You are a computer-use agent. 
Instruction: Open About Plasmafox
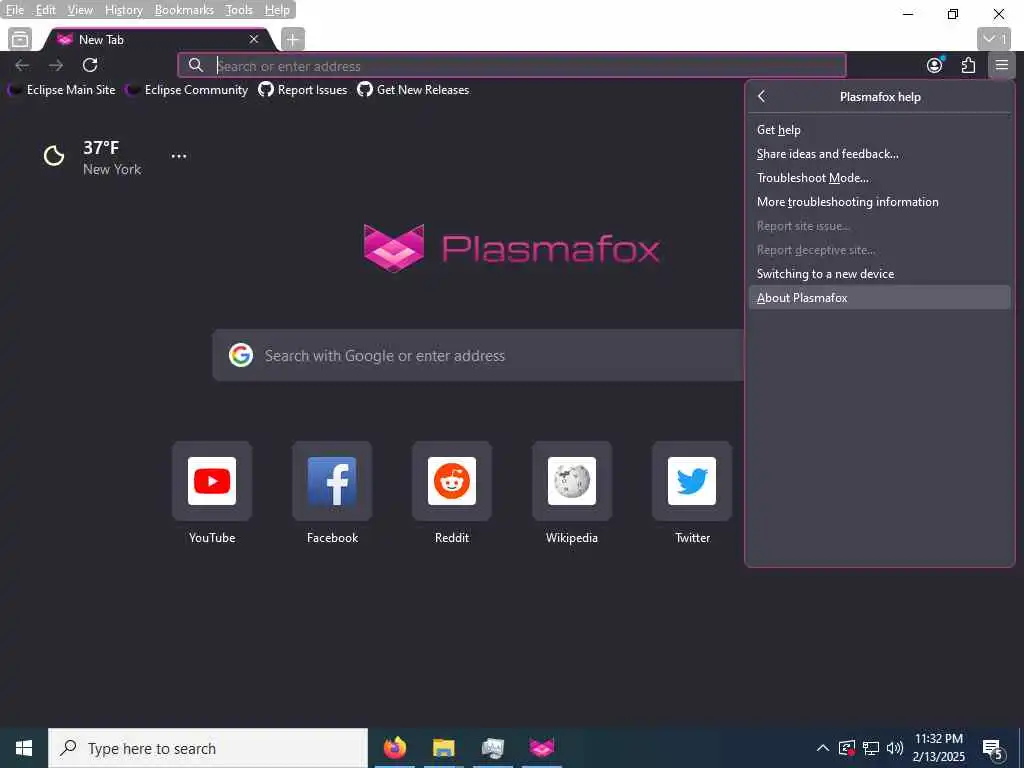(x=879, y=298)
